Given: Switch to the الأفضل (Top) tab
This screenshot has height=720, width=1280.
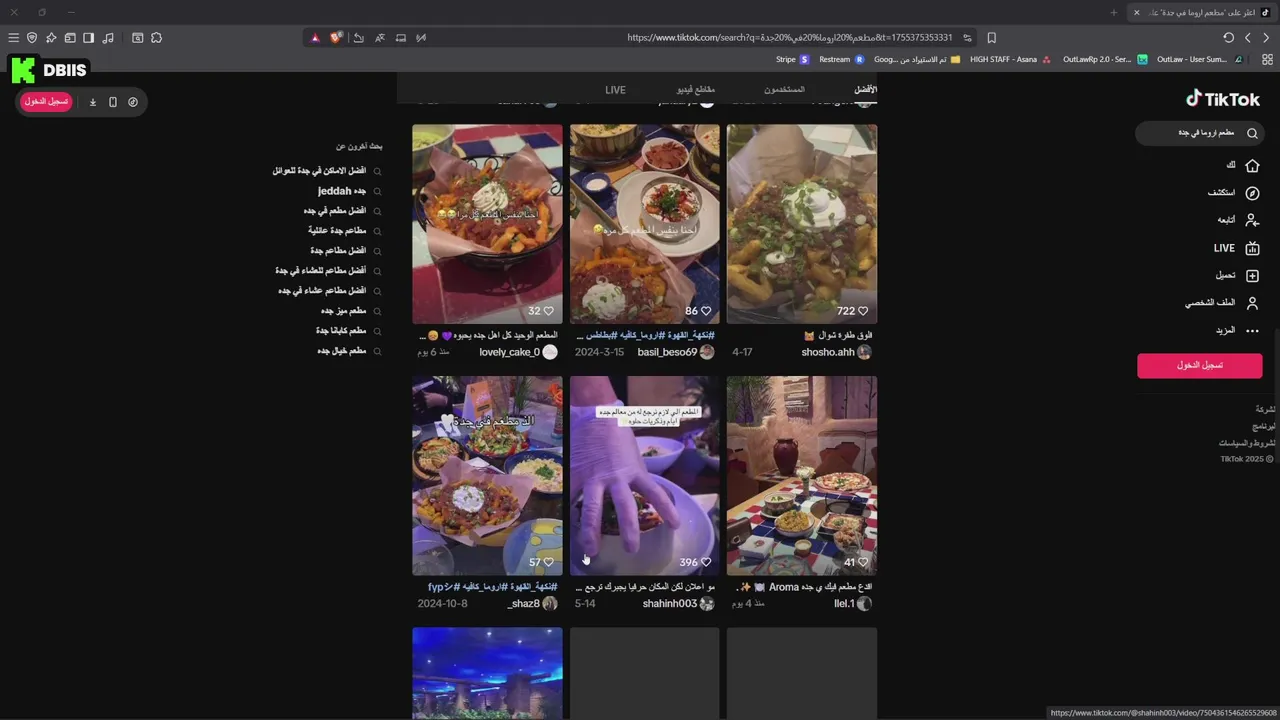Looking at the screenshot, I should [x=865, y=90].
